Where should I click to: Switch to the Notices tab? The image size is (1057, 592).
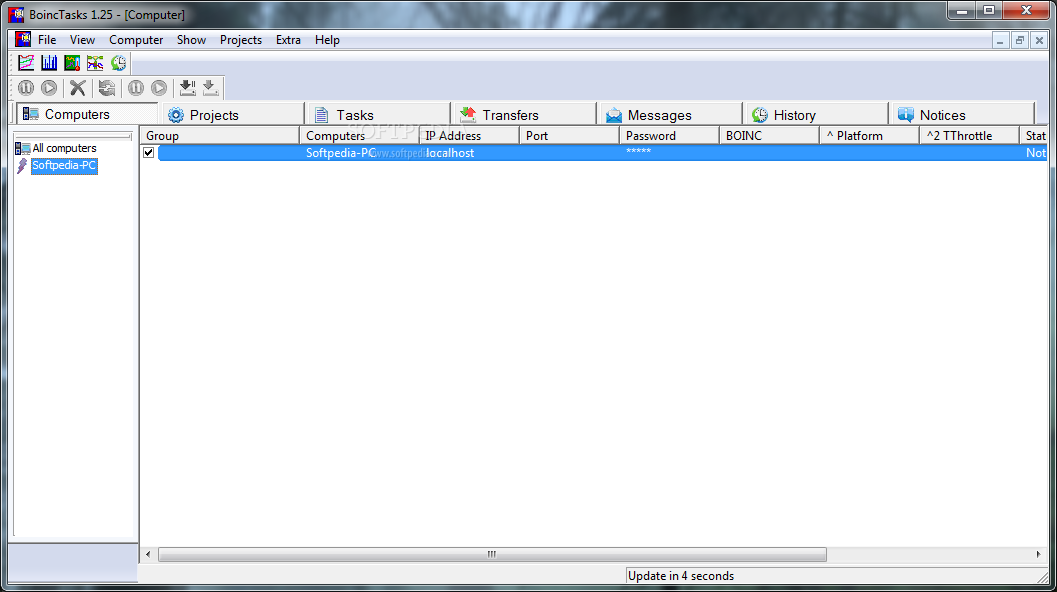click(x=963, y=115)
